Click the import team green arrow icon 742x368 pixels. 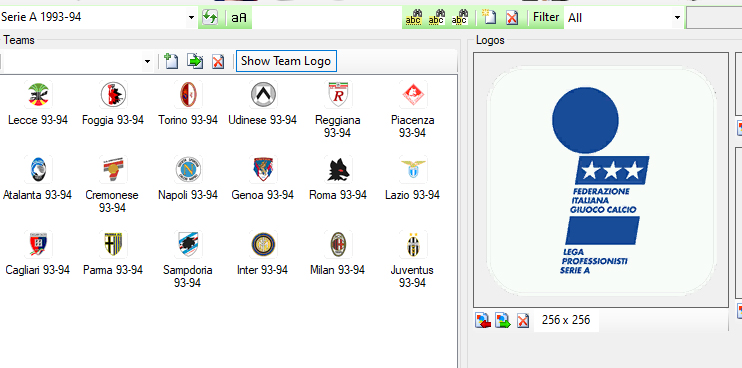click(x=195, y=61)
